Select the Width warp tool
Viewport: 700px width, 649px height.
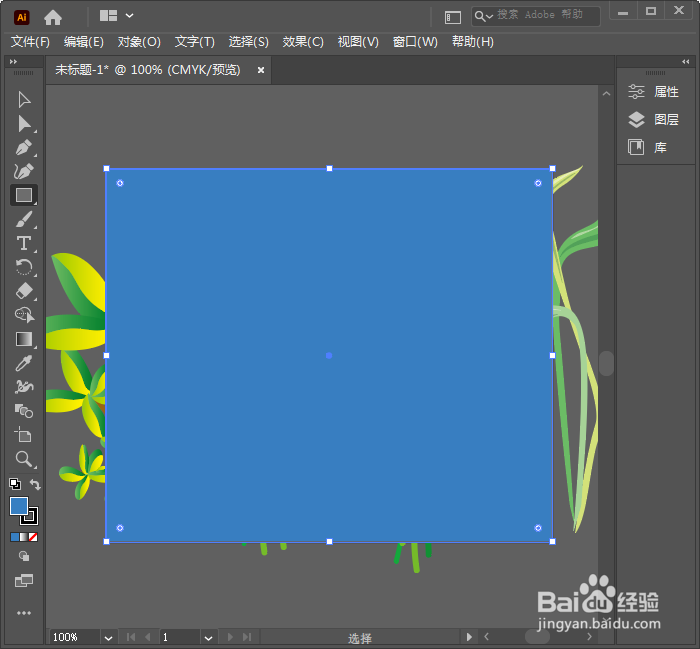(24, 387)
